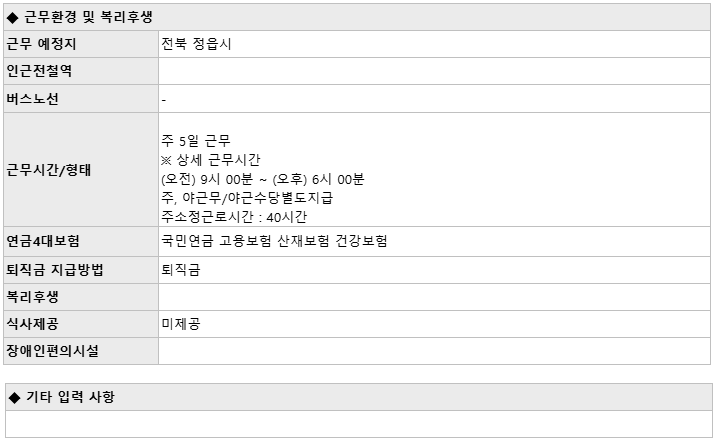Viewport: 718px width, 444px height.
Task: Select the 버스노선 label cell
Action: click(81, 98)
